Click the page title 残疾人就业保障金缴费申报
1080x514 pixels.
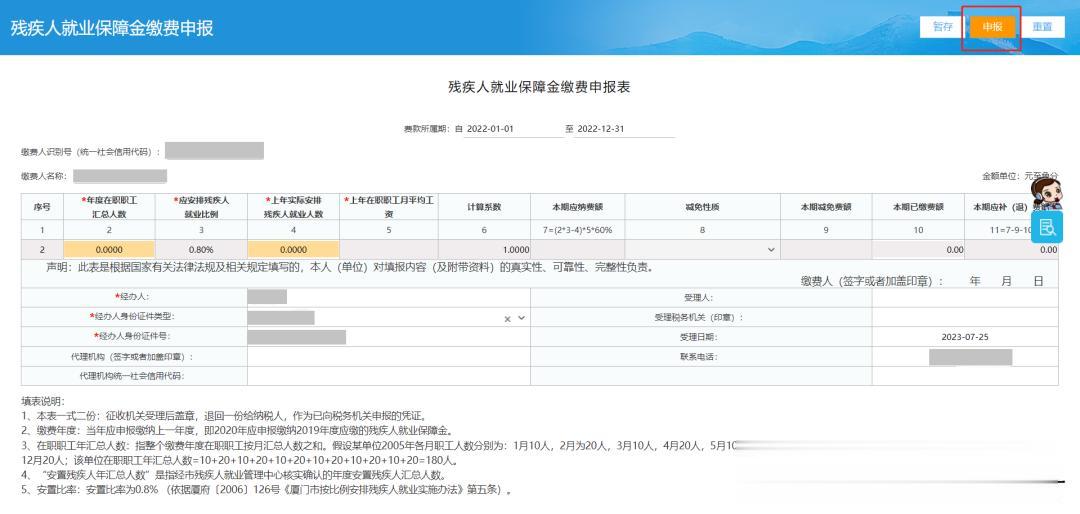click(112, 28)
